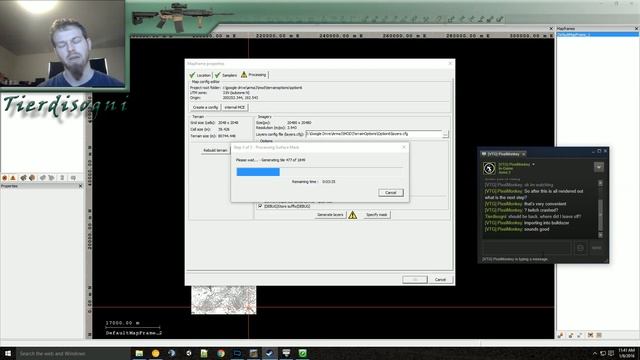
Task: Open File Explorer from the taskbar
Action: coord(139,353)
